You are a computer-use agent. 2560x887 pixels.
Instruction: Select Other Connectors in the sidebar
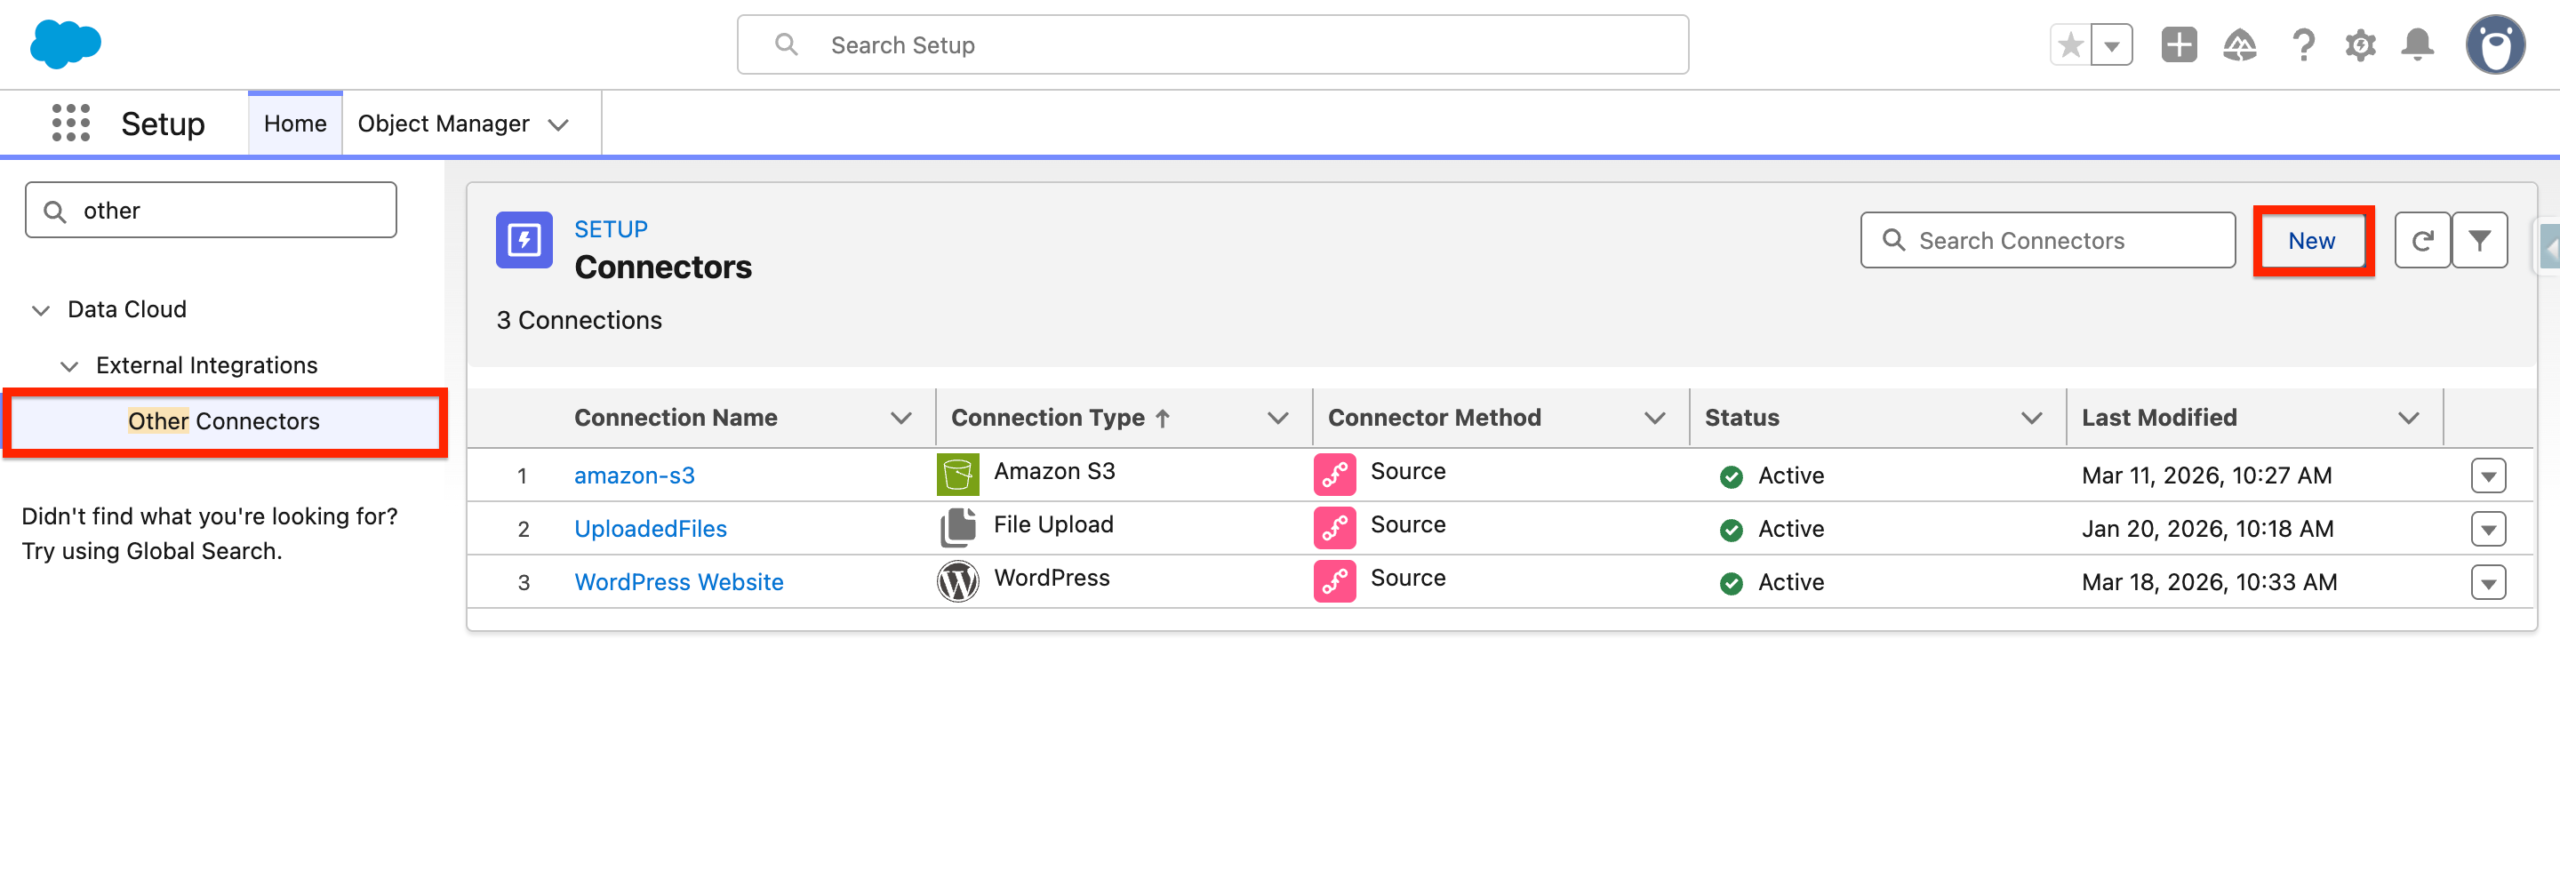click(x=224, y=421)
